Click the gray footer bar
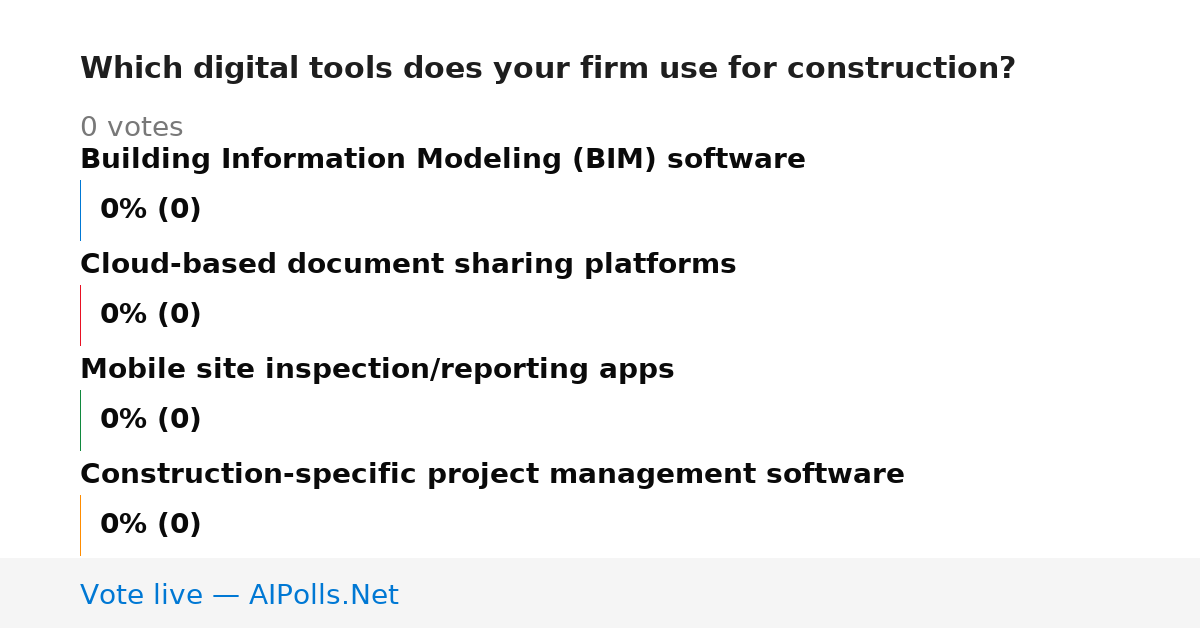Image resolution: width=1200 pixels, height=628 pixels. tap(600, 593)
